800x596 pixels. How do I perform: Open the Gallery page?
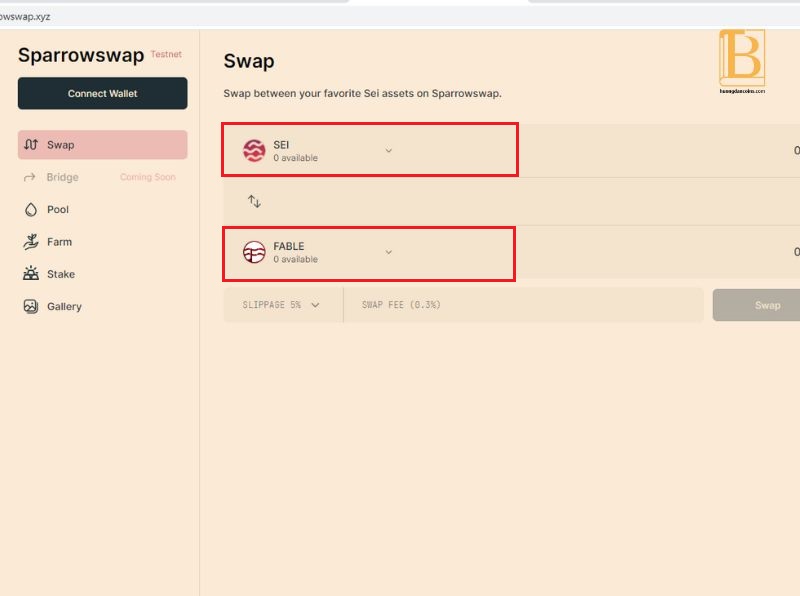pyautogui.click(x=103, y=306)
